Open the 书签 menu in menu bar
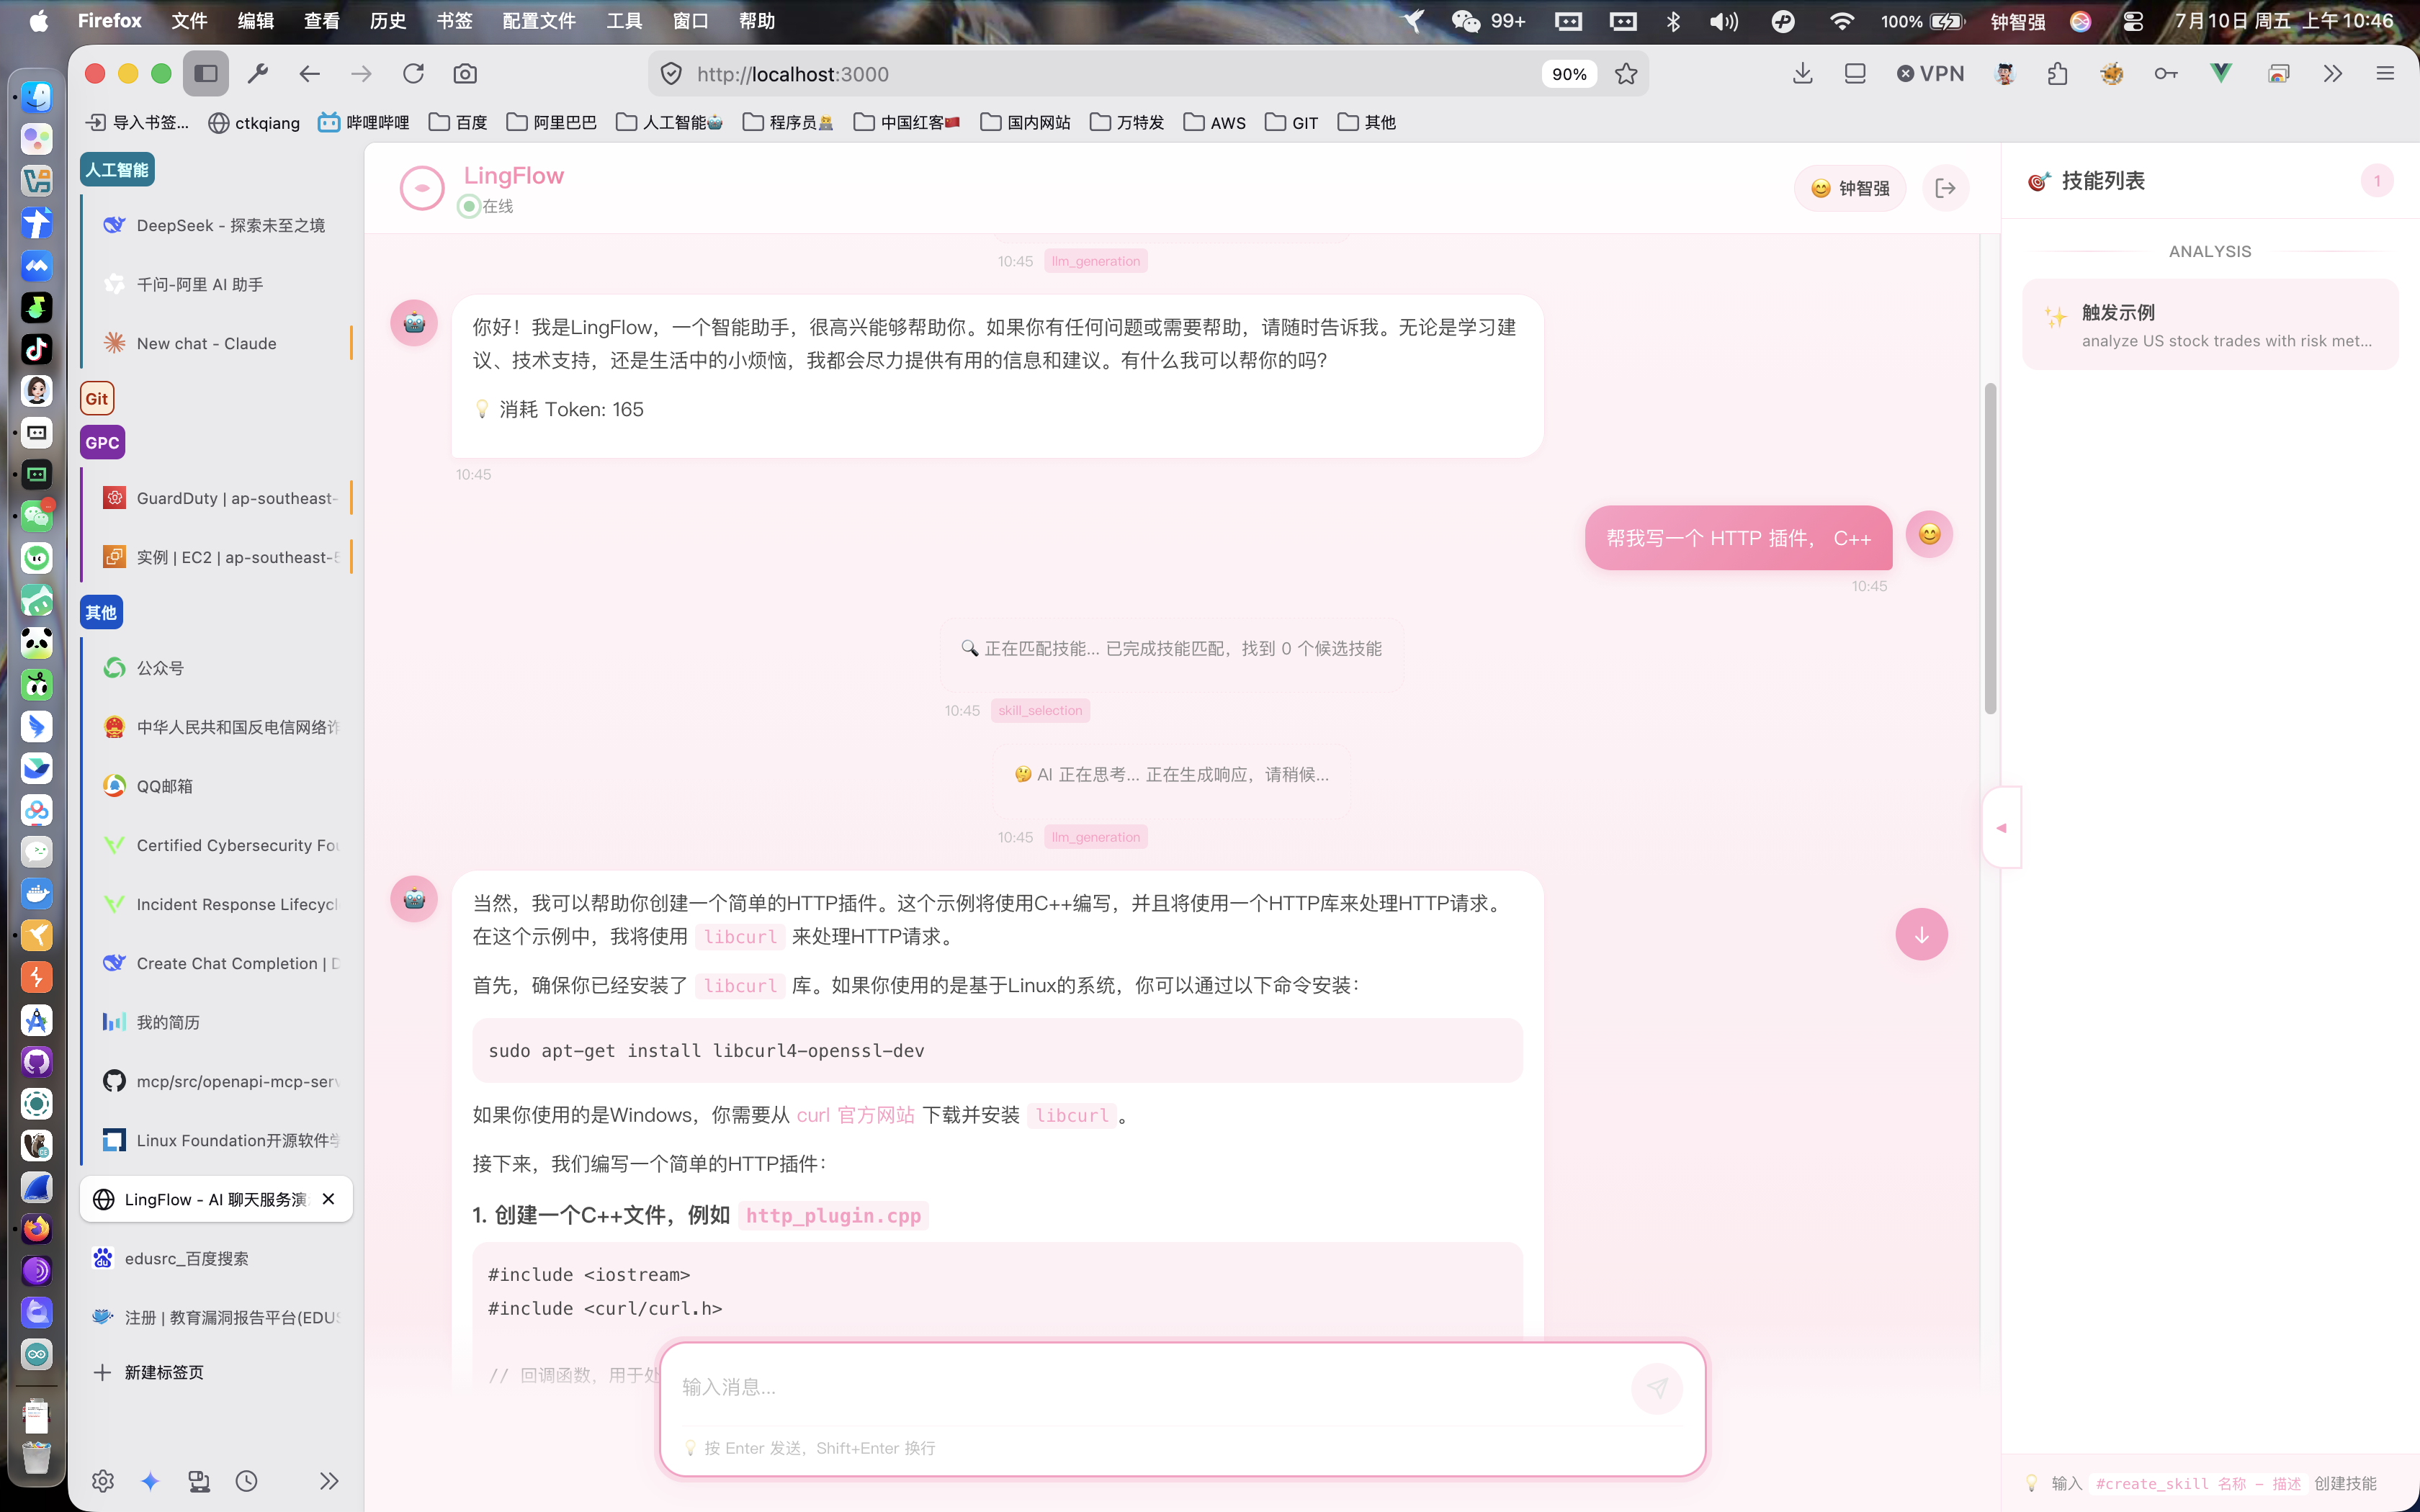 point(454,21)
